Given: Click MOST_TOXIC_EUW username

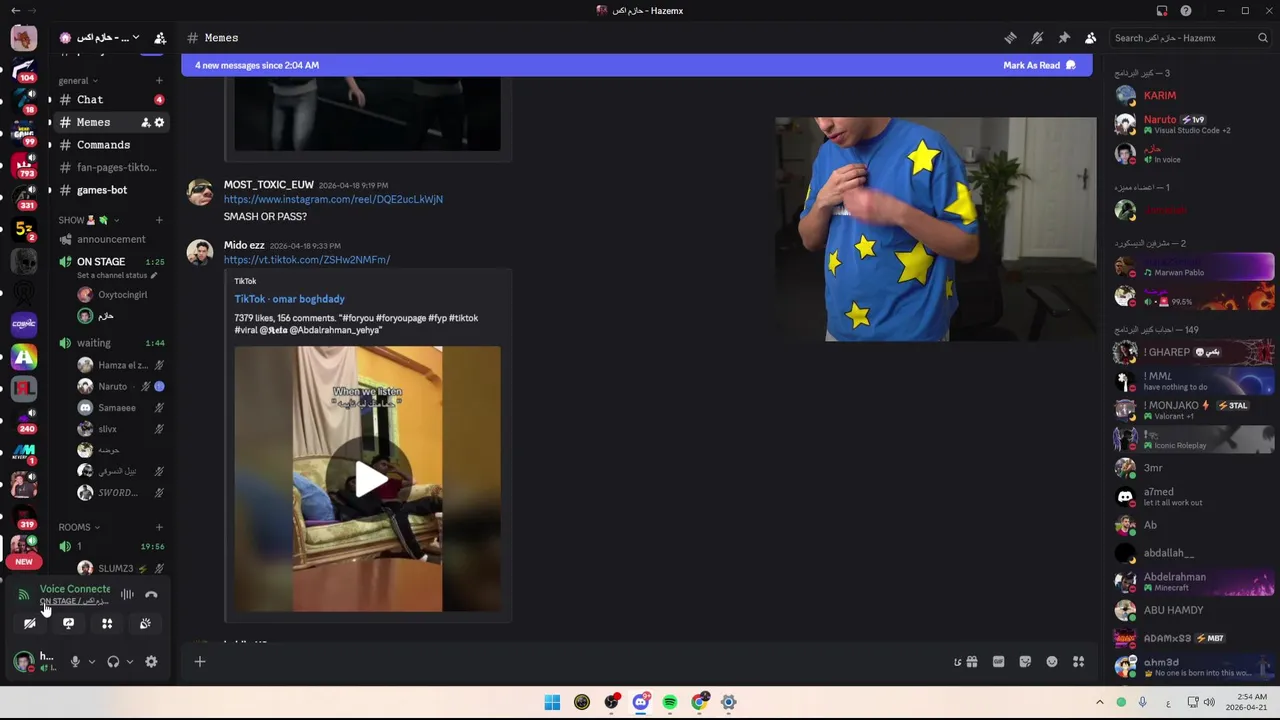Looking at the screenshot, I should click(x=268, y=185).
